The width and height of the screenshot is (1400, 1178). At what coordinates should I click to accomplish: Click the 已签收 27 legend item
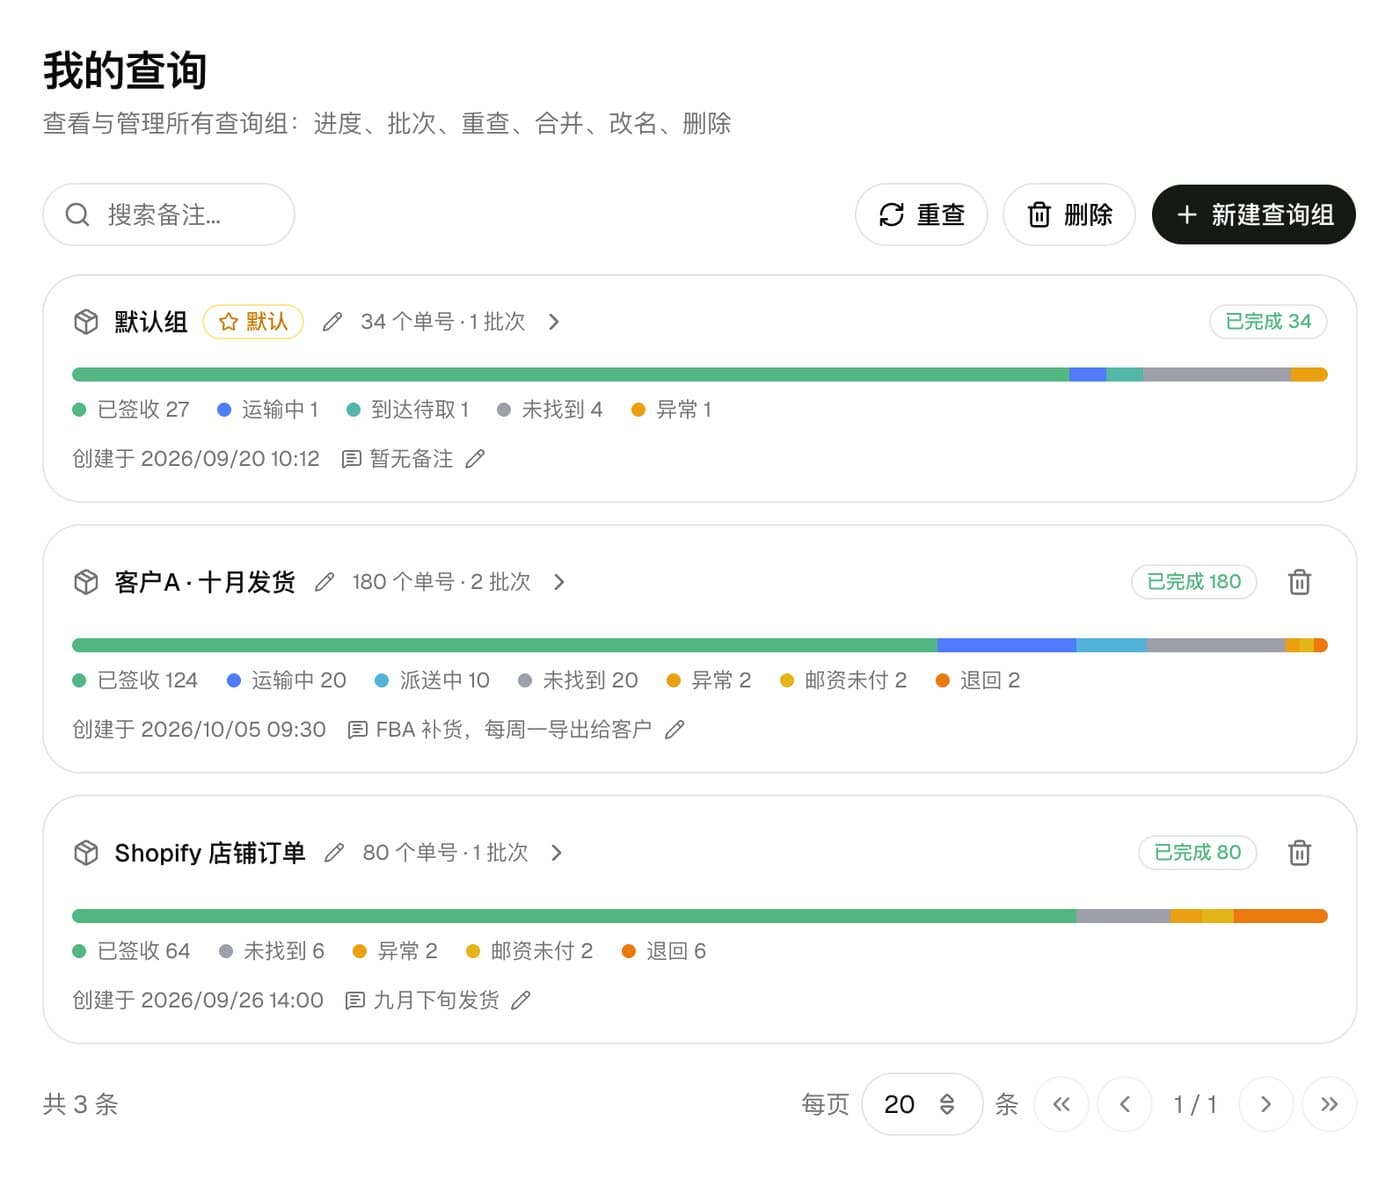pos(131,410)
